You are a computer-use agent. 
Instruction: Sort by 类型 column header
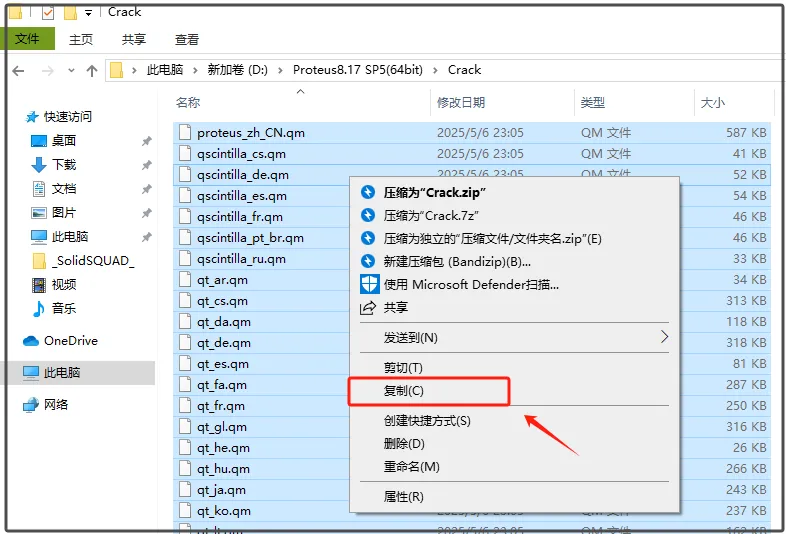(x=593, y=102)
